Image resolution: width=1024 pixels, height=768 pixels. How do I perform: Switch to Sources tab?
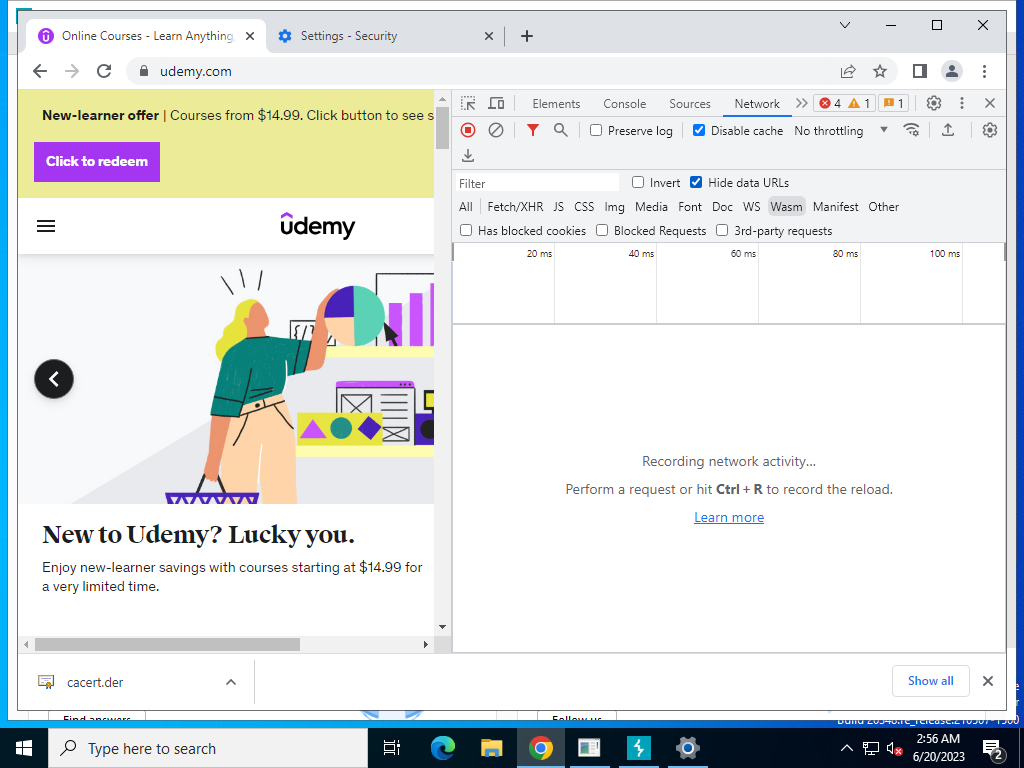(690, 103)
